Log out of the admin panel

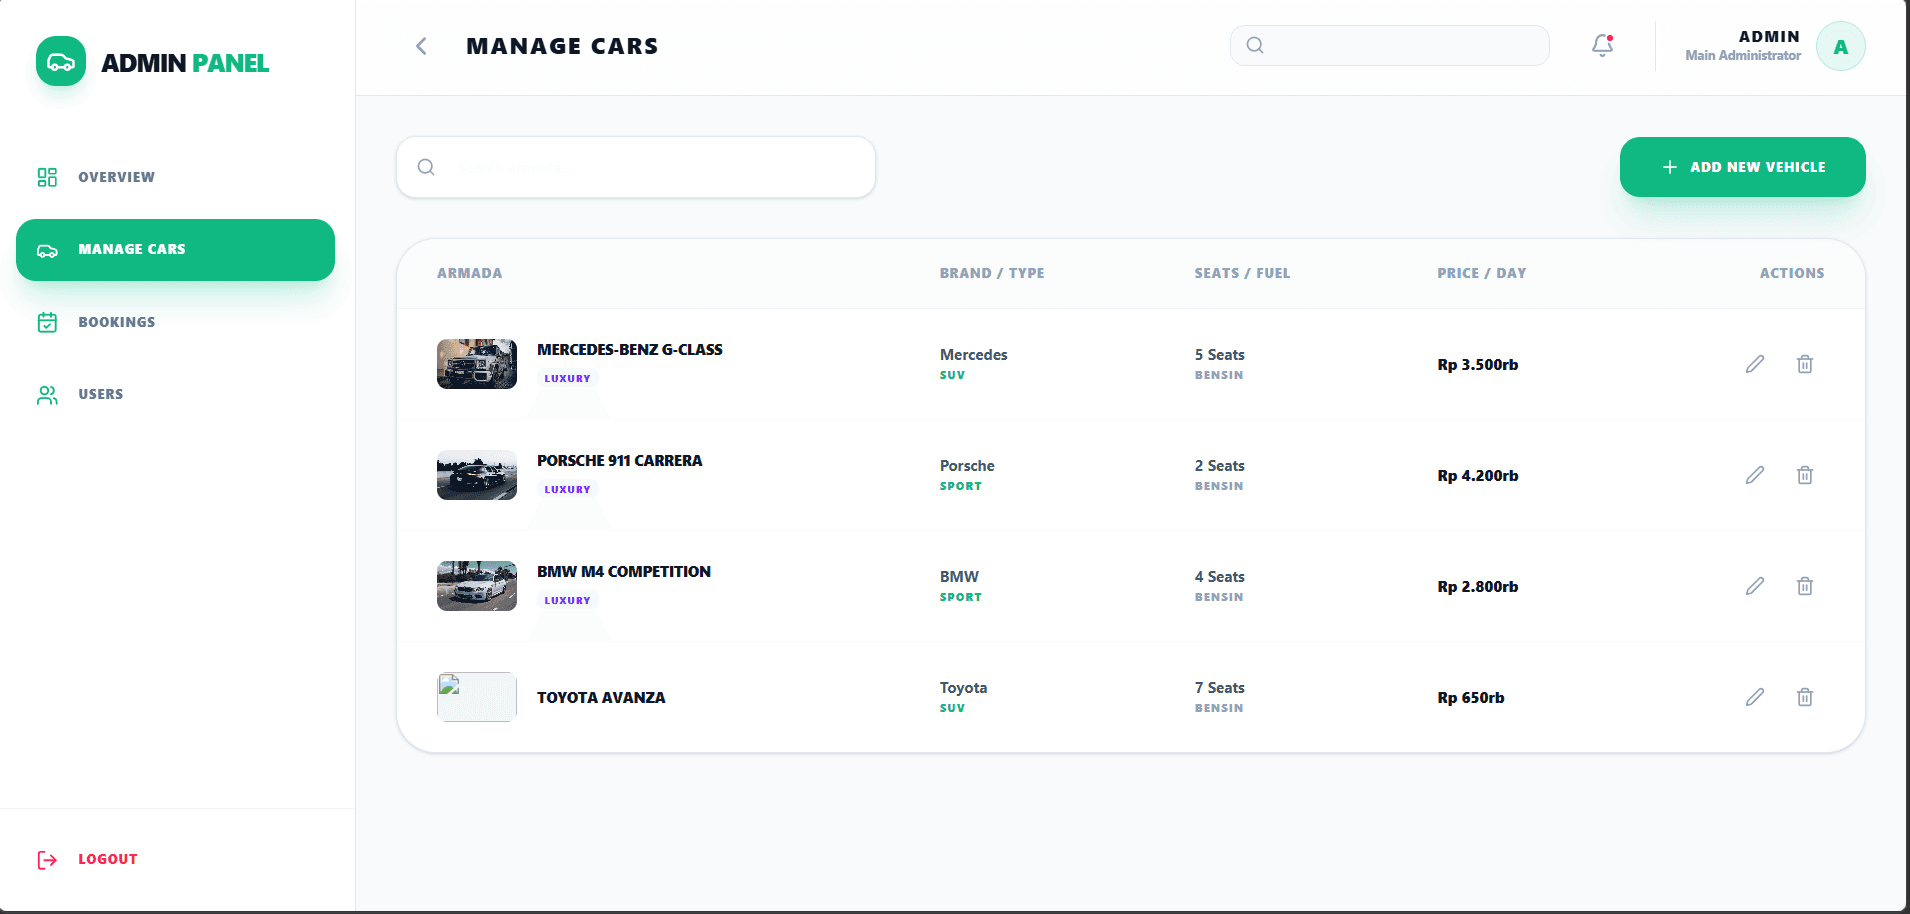click(107, 859)
